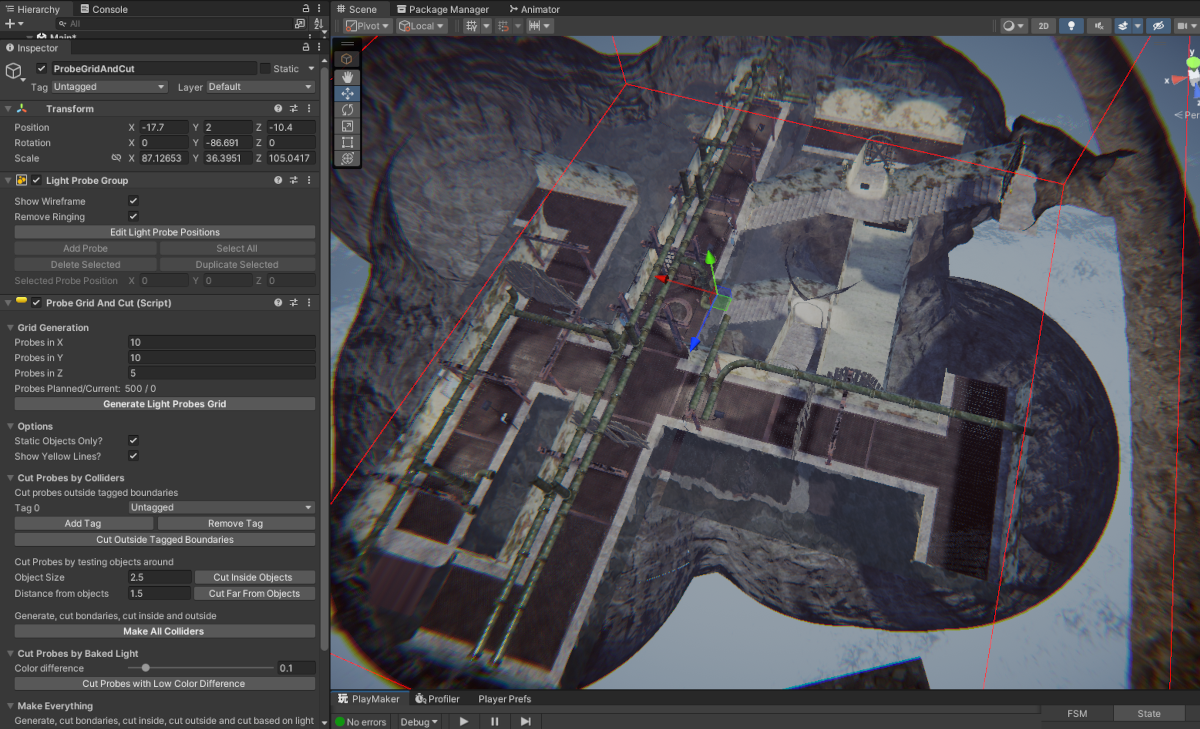The width and height of the screenshot is (1200, 729).
Task: Open Hierarchy panel kebab menu
Action: [x=319, y=9]
